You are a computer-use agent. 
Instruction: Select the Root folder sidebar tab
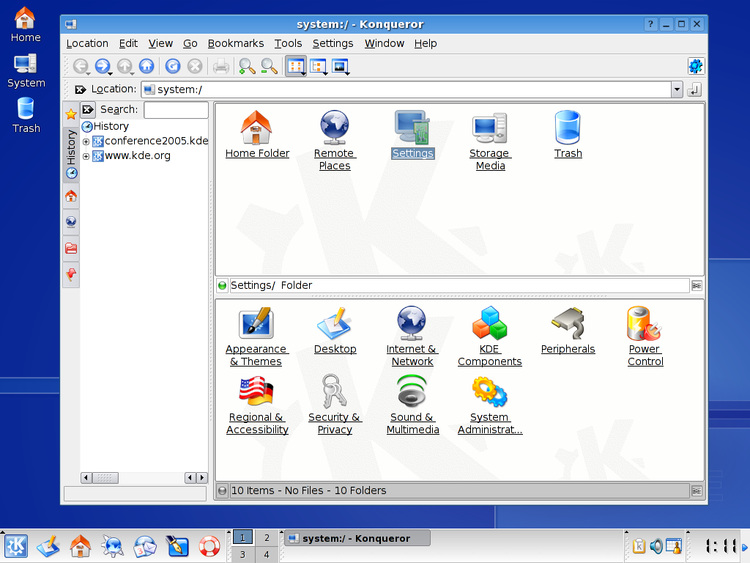click(x=71, y=248)
